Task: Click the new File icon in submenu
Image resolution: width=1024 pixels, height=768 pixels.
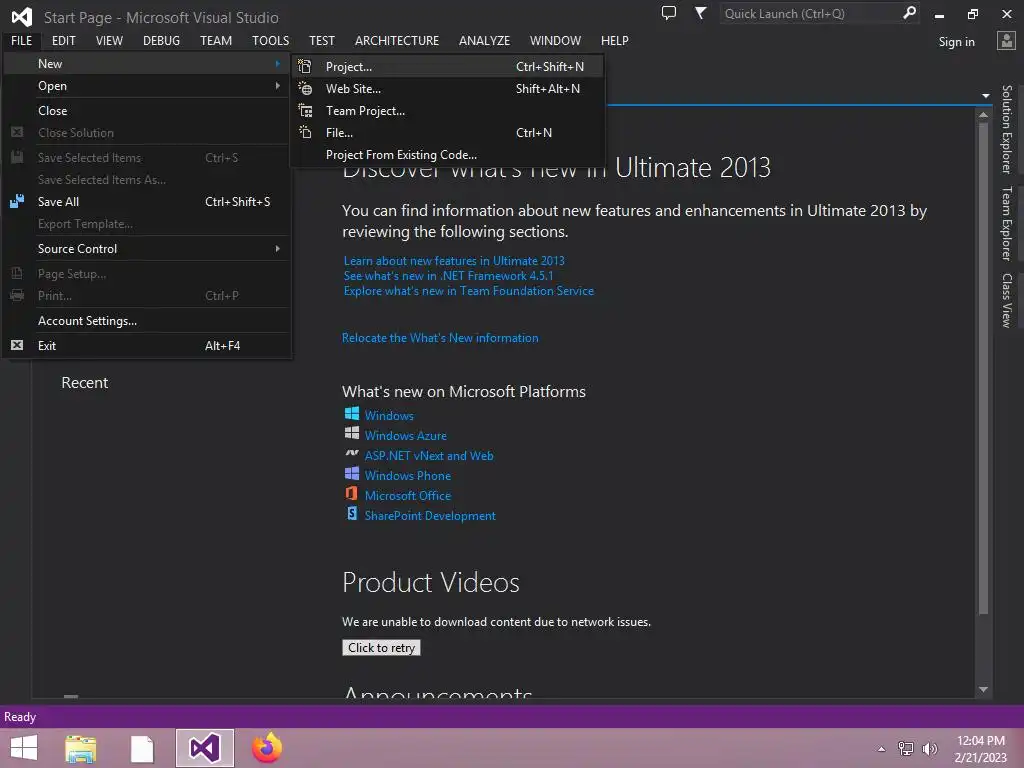Action: pos(305,133)
